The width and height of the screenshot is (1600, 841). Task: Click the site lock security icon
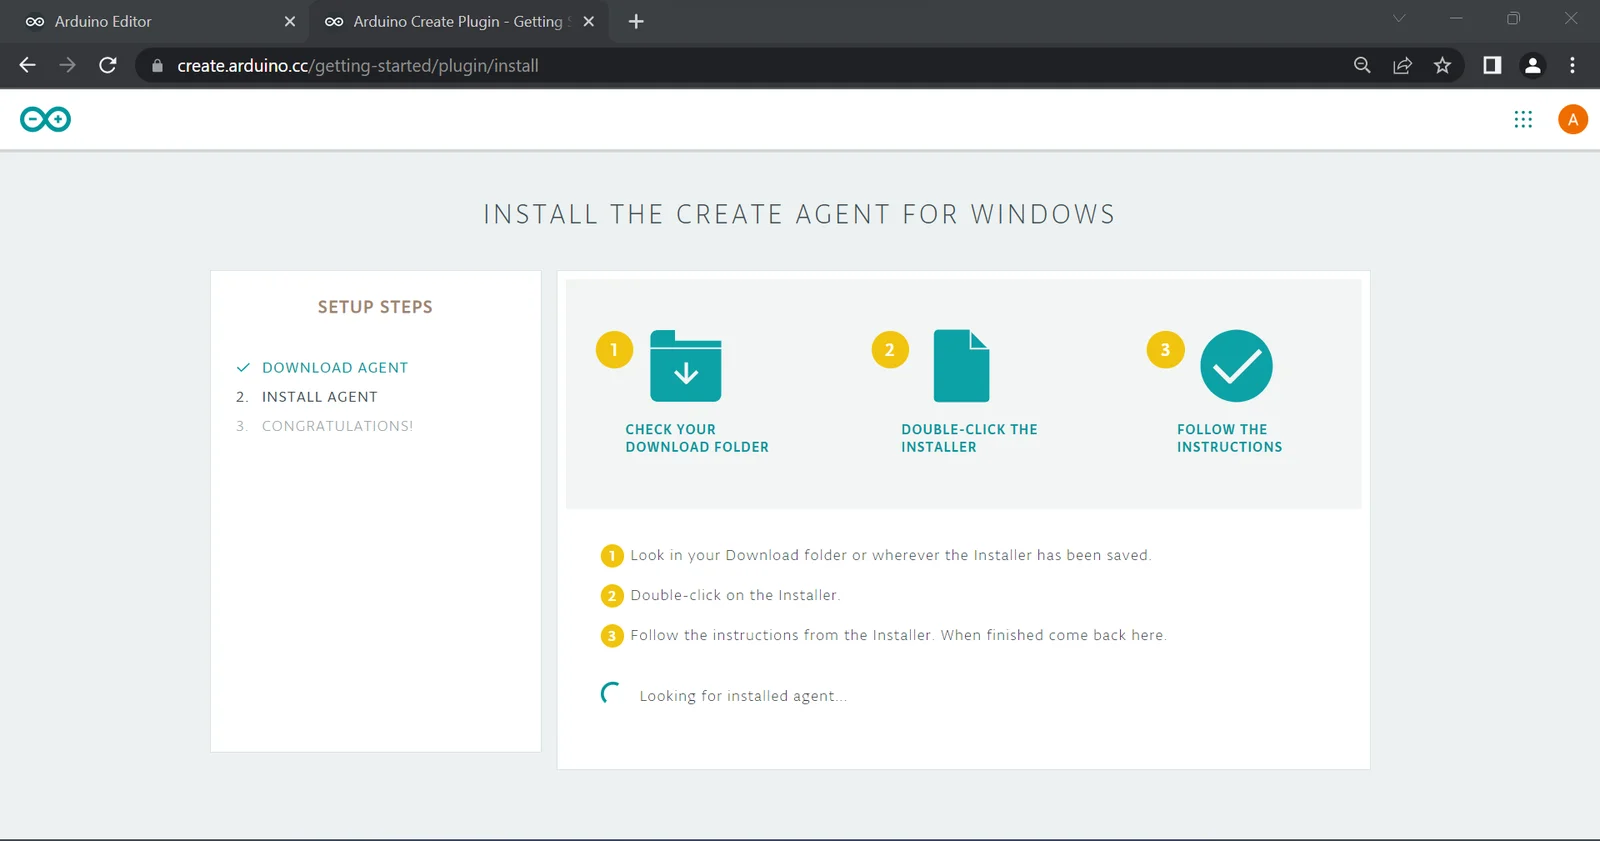(157, 65)
